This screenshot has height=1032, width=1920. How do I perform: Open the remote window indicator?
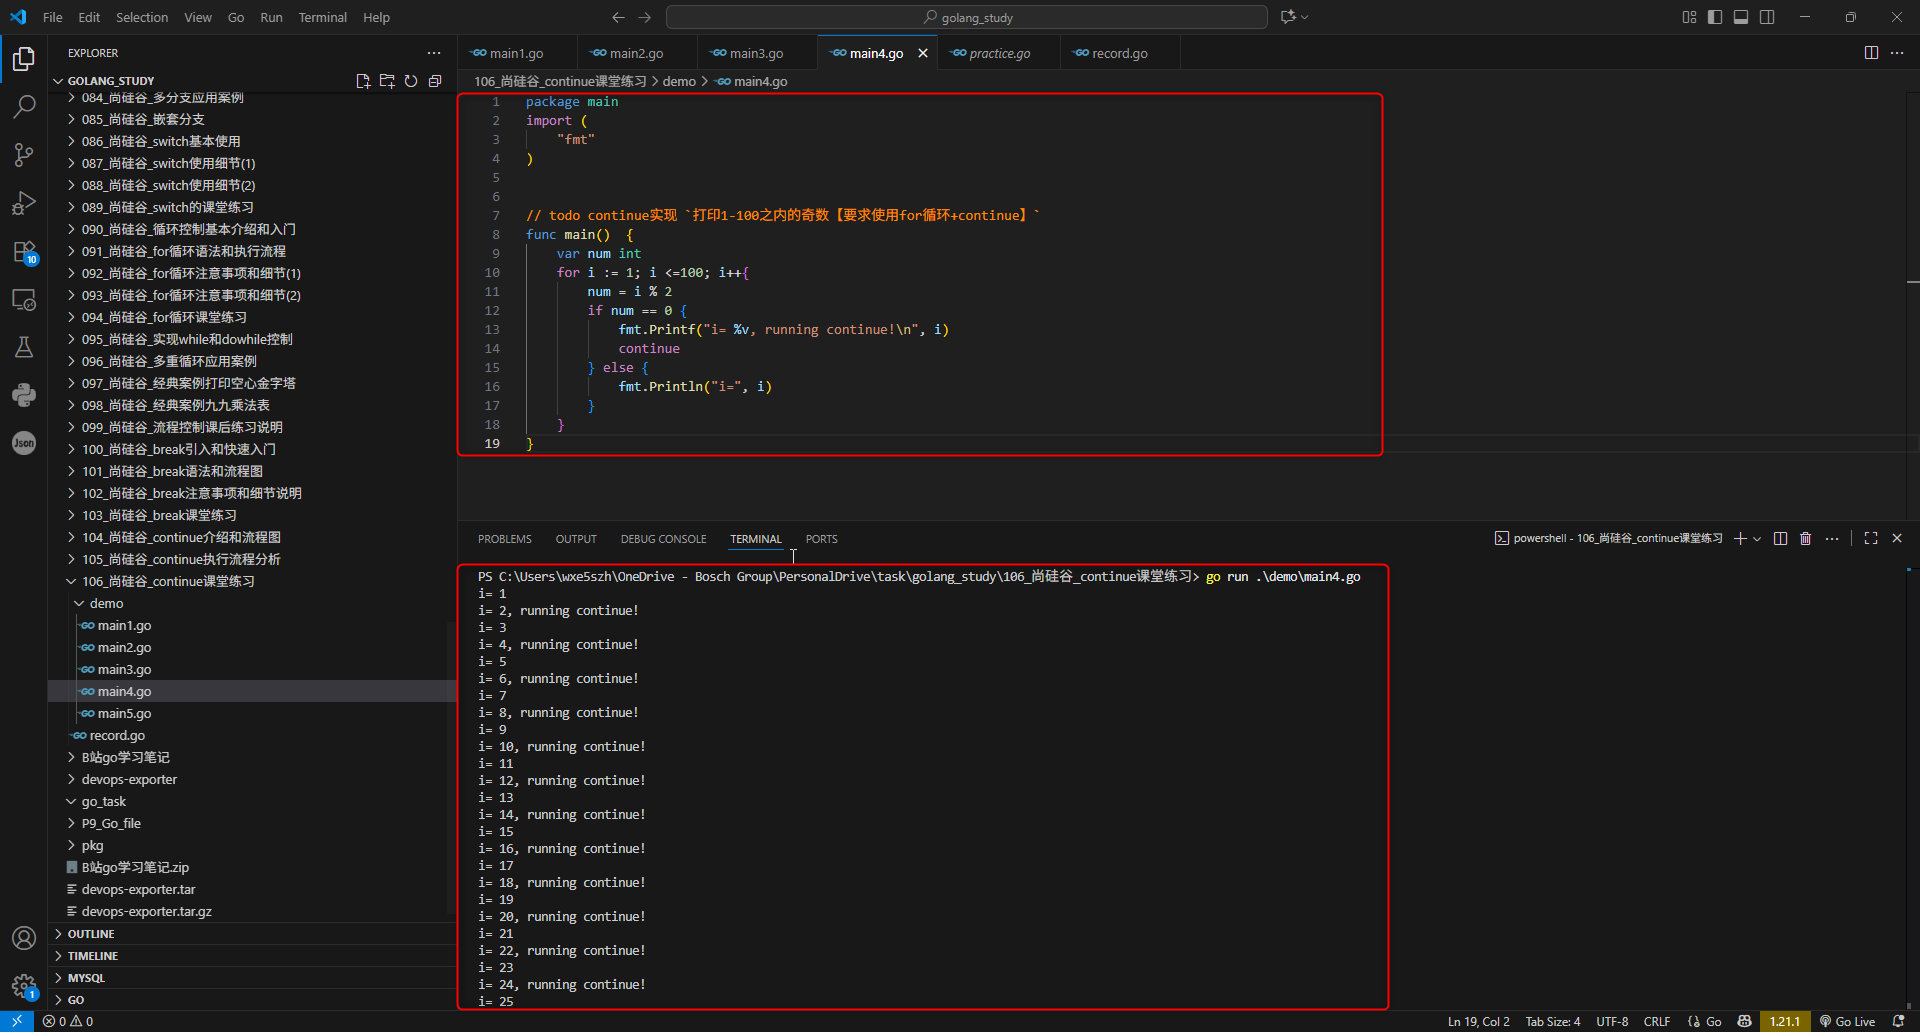coord(17,1021)
